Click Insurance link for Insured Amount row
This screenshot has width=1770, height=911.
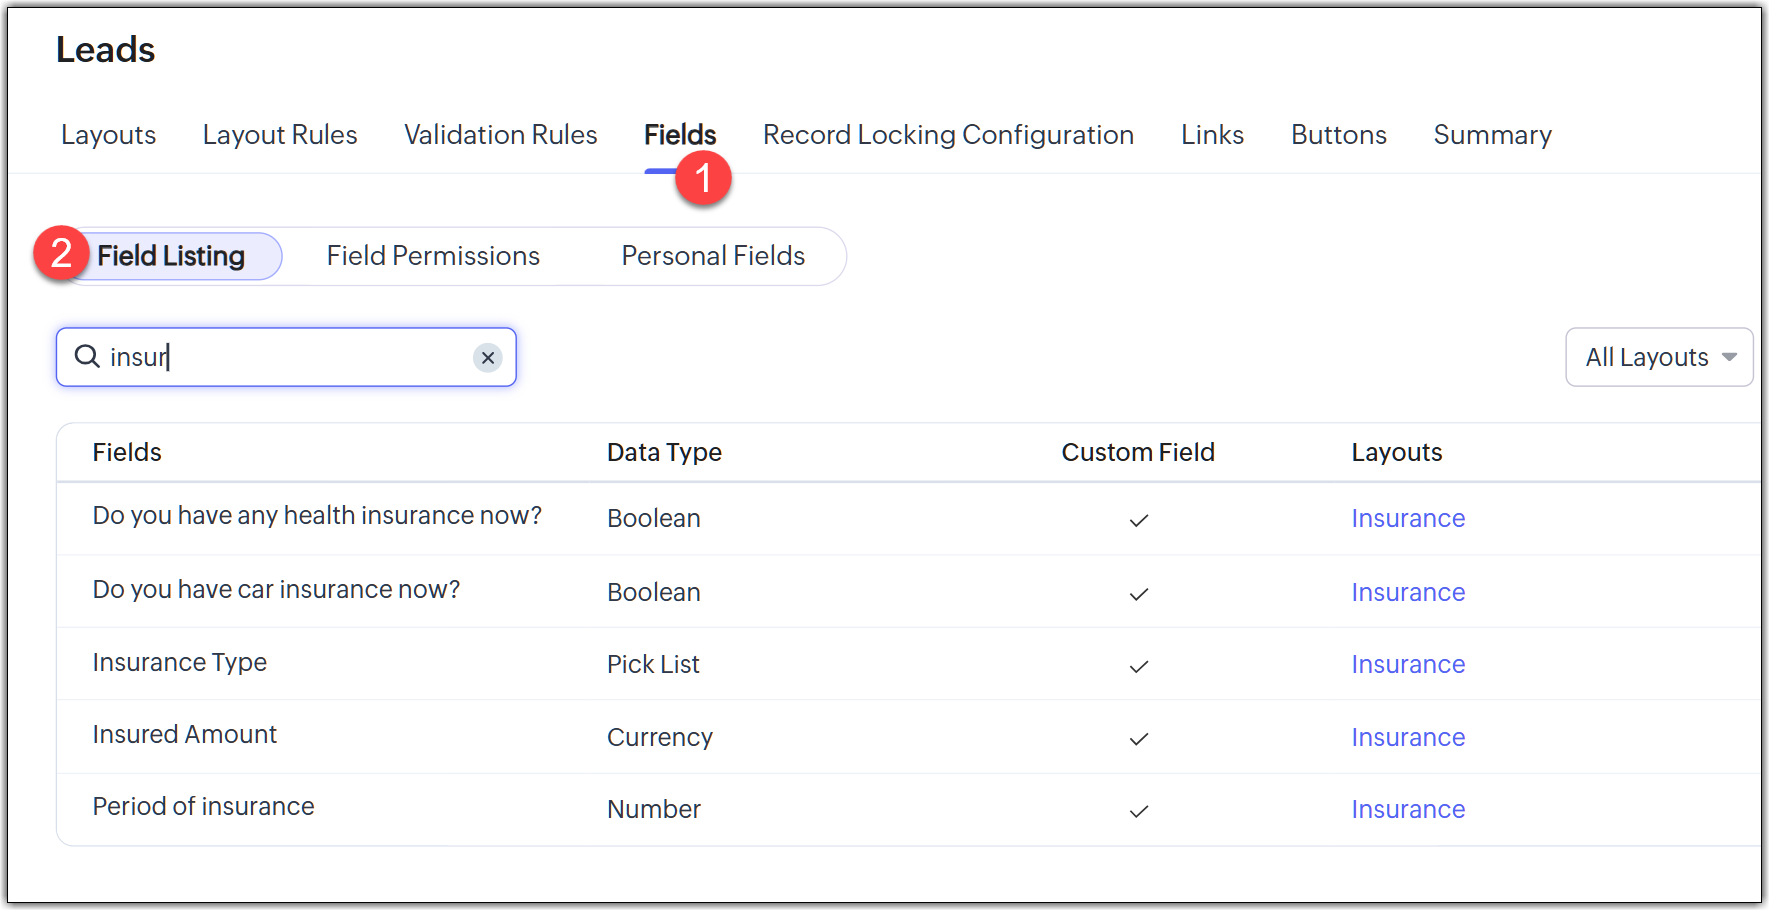[x=1408, y=738]
